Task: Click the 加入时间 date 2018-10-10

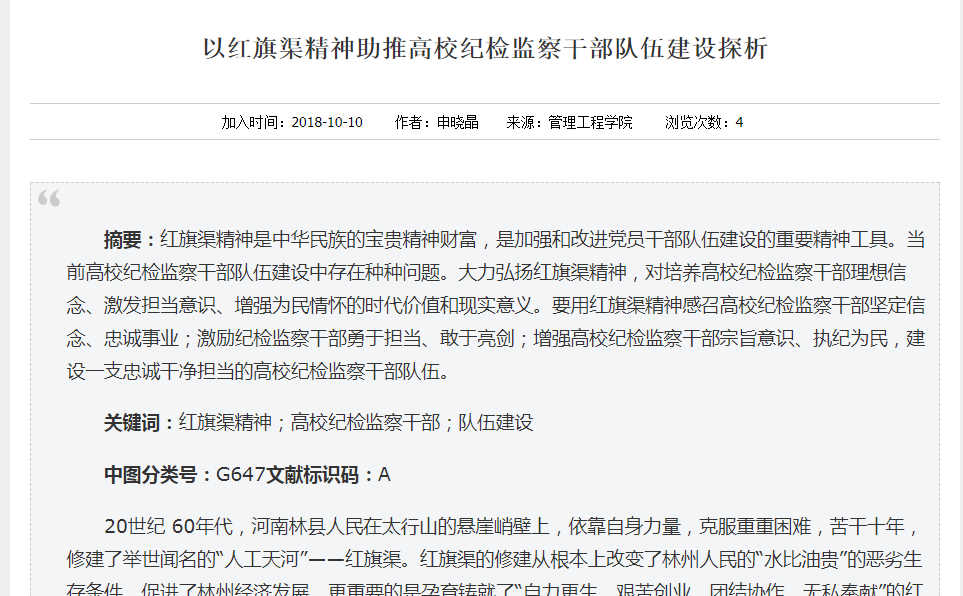Action: [327, 123]
